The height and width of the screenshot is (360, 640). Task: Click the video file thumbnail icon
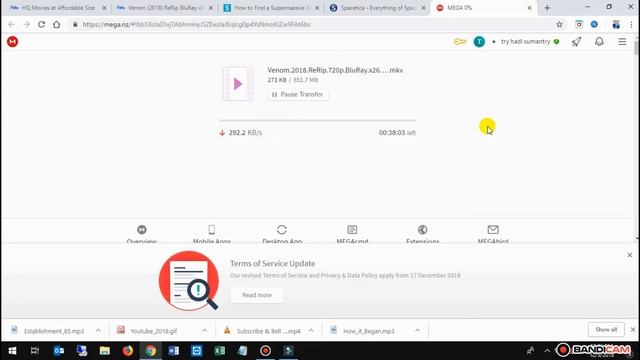(x=238, y=84)
